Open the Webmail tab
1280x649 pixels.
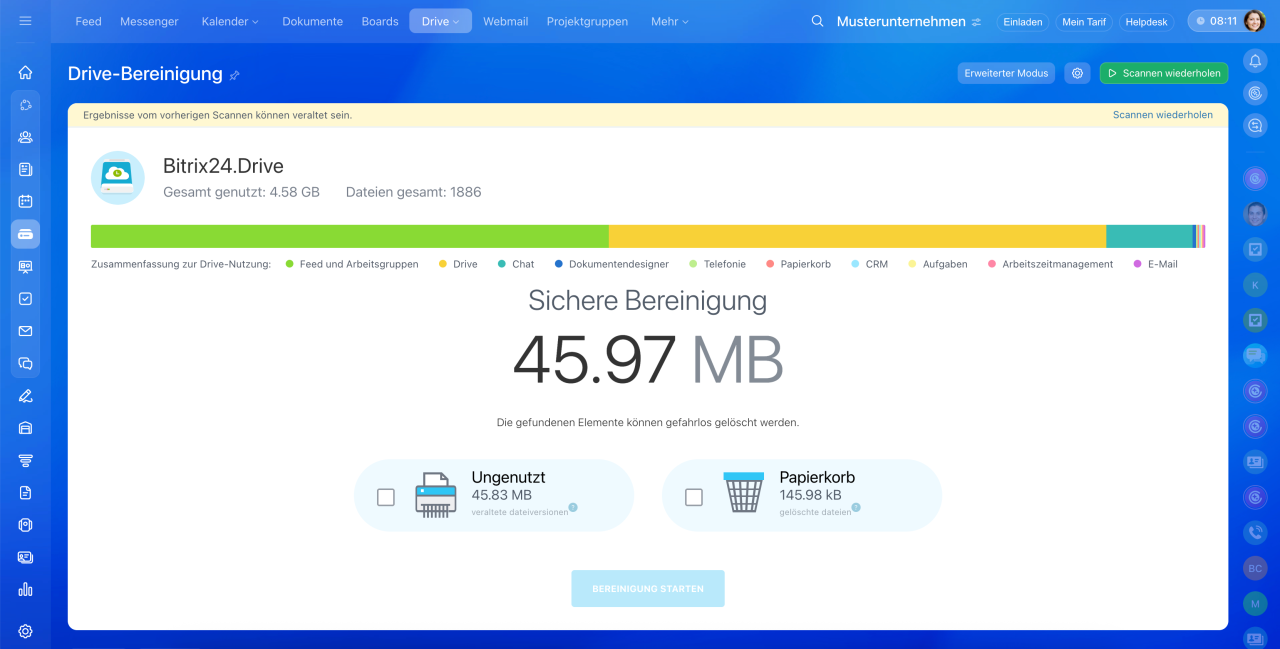[505, 21]
